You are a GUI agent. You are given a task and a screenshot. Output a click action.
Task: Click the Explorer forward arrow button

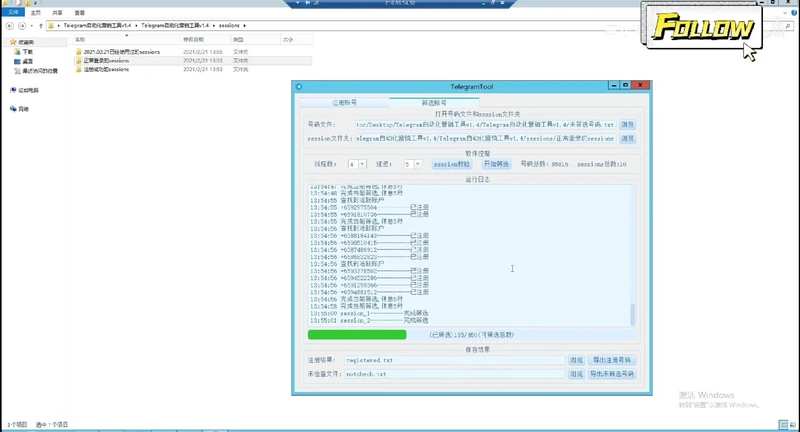tap(22, 26)
